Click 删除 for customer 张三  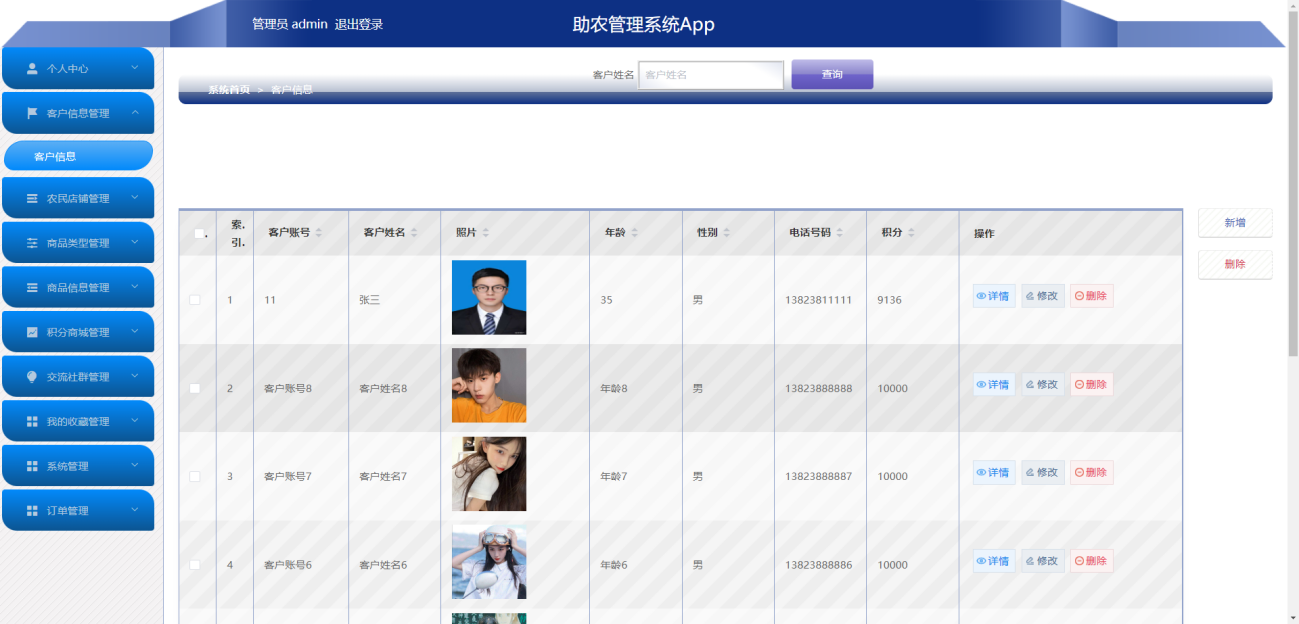click(1091, 296)
